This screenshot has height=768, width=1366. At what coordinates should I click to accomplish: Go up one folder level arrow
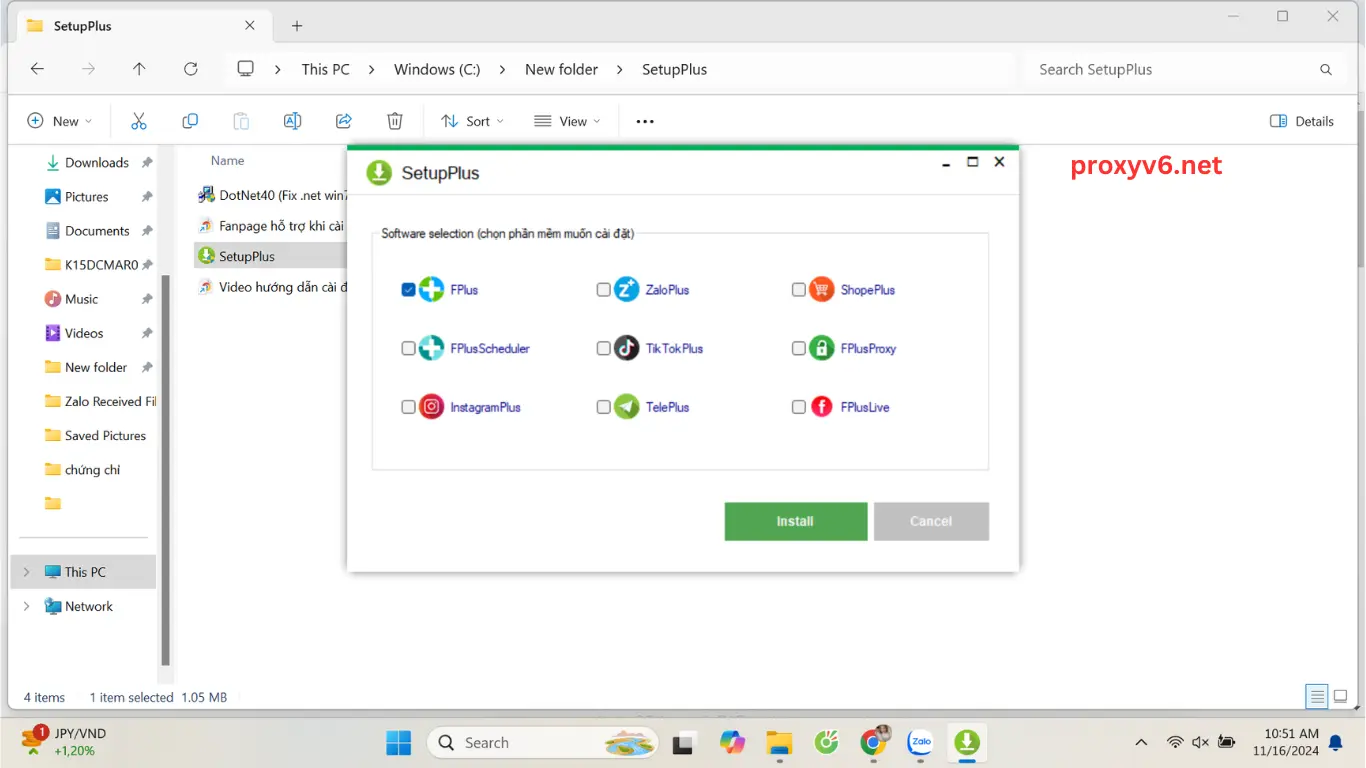(139, 69)
